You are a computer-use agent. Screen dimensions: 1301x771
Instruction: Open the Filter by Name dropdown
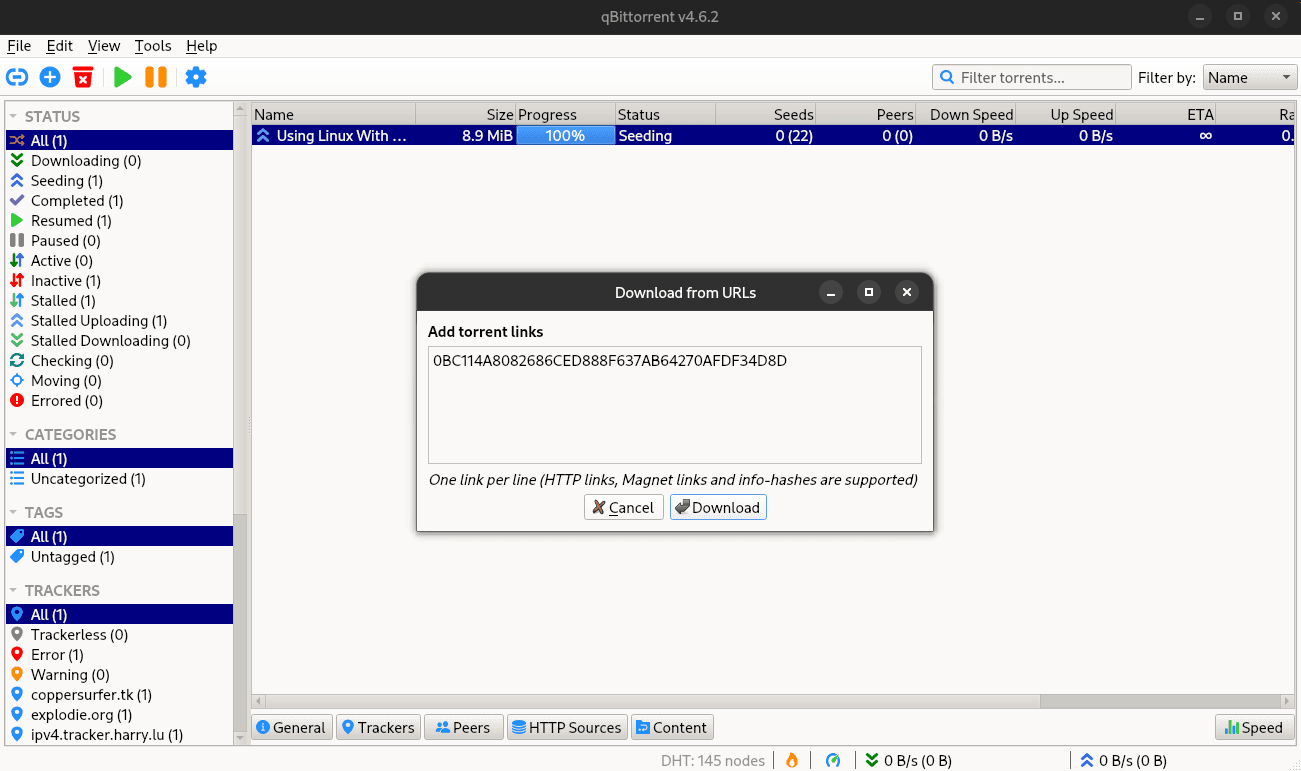click(x=1249, y=78)
